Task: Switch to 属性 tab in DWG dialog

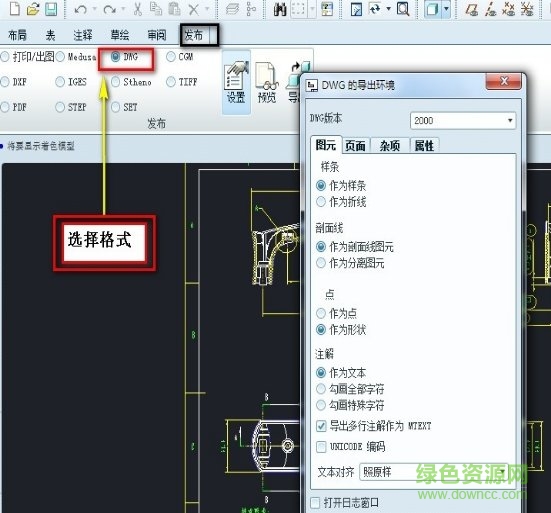Action: tap(424, 145)
